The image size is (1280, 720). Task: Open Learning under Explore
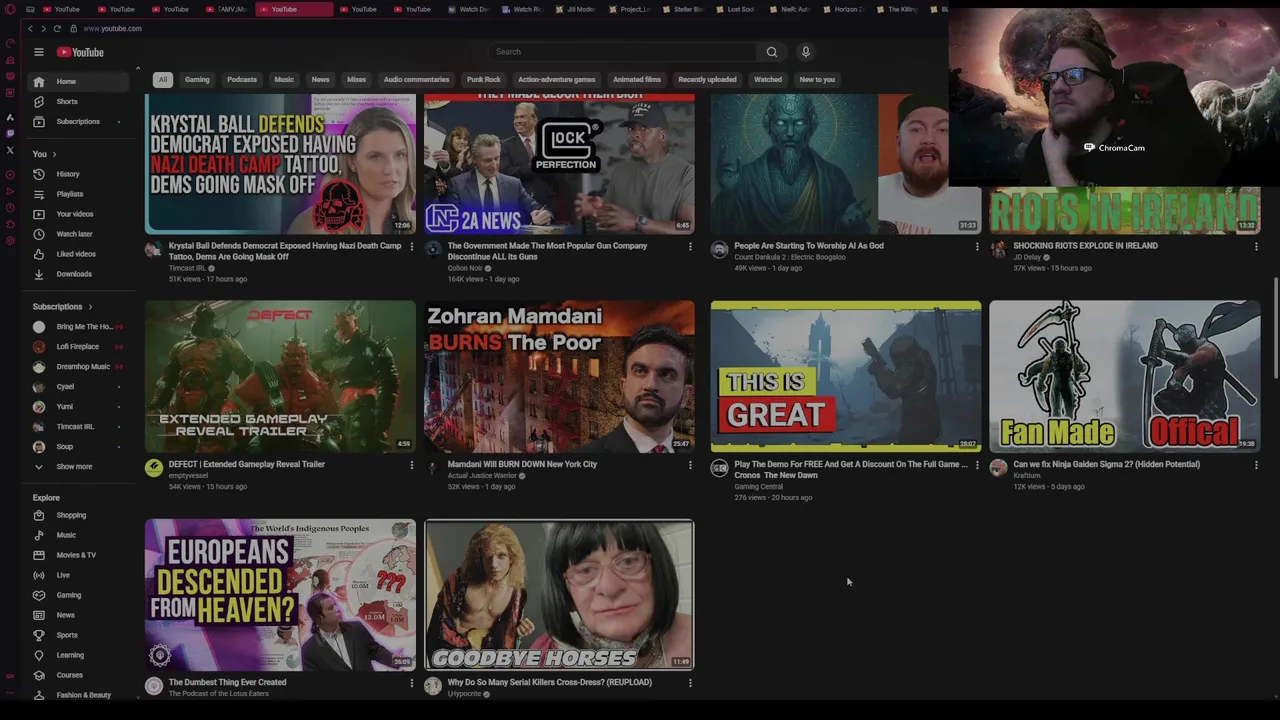click(x=78, y=655)
